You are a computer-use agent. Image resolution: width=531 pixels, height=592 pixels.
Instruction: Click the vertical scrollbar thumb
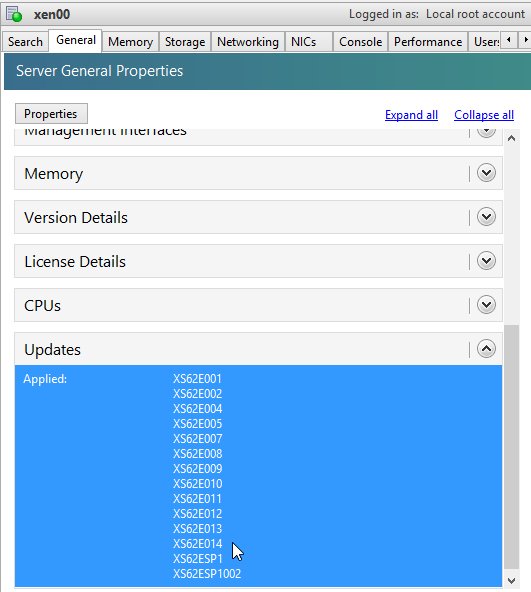tap(512, 447)
